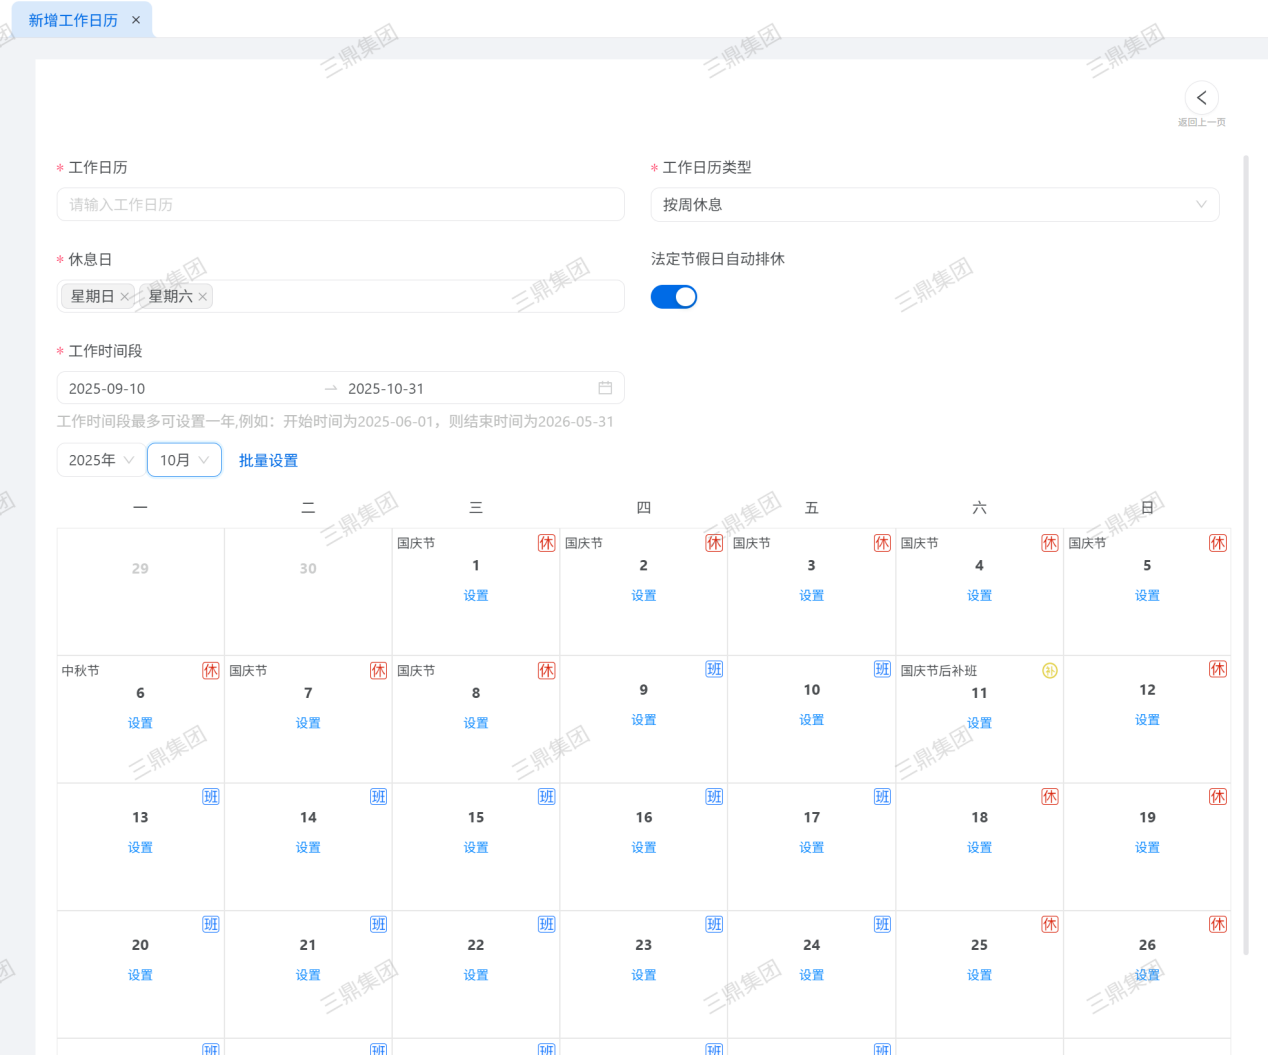Screen dimensions: 1268x1055
Task: Click the 休 badge on October 6
Action: pos(210,671)
